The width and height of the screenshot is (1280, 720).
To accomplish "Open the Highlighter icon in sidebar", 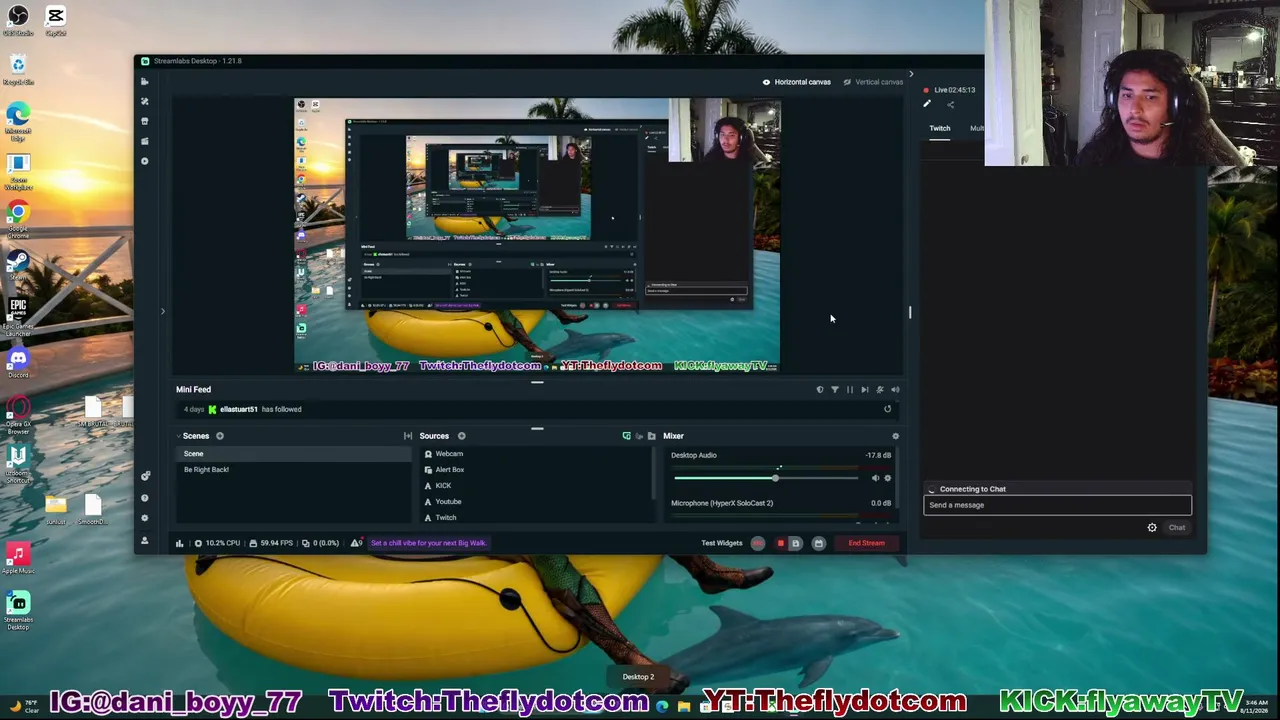I will click(x=145, y=141).
